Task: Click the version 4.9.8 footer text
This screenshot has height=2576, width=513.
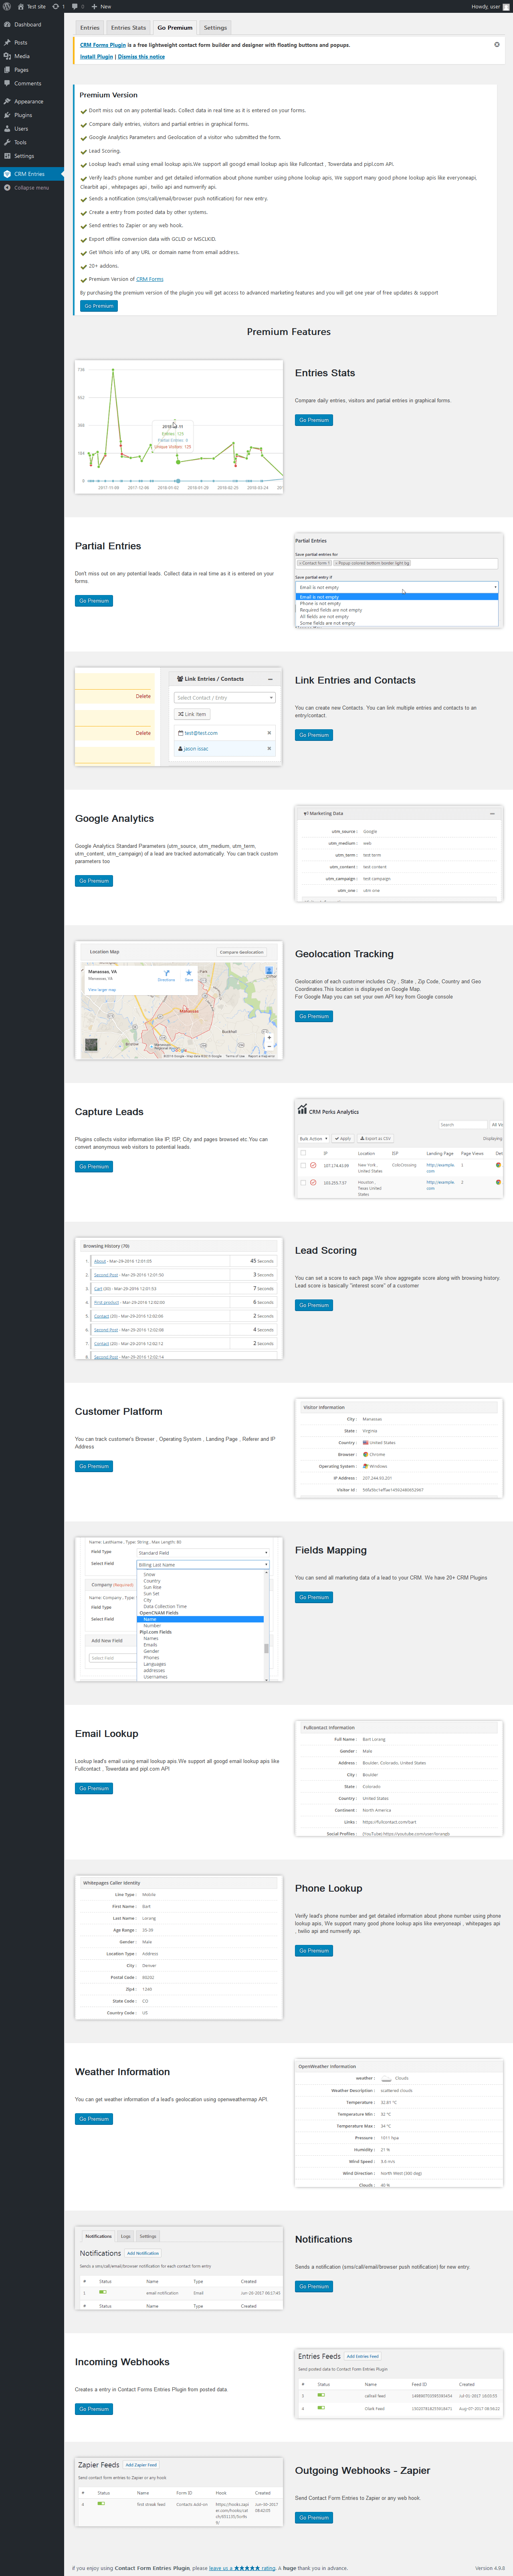Action: [x=490, y=2568]
